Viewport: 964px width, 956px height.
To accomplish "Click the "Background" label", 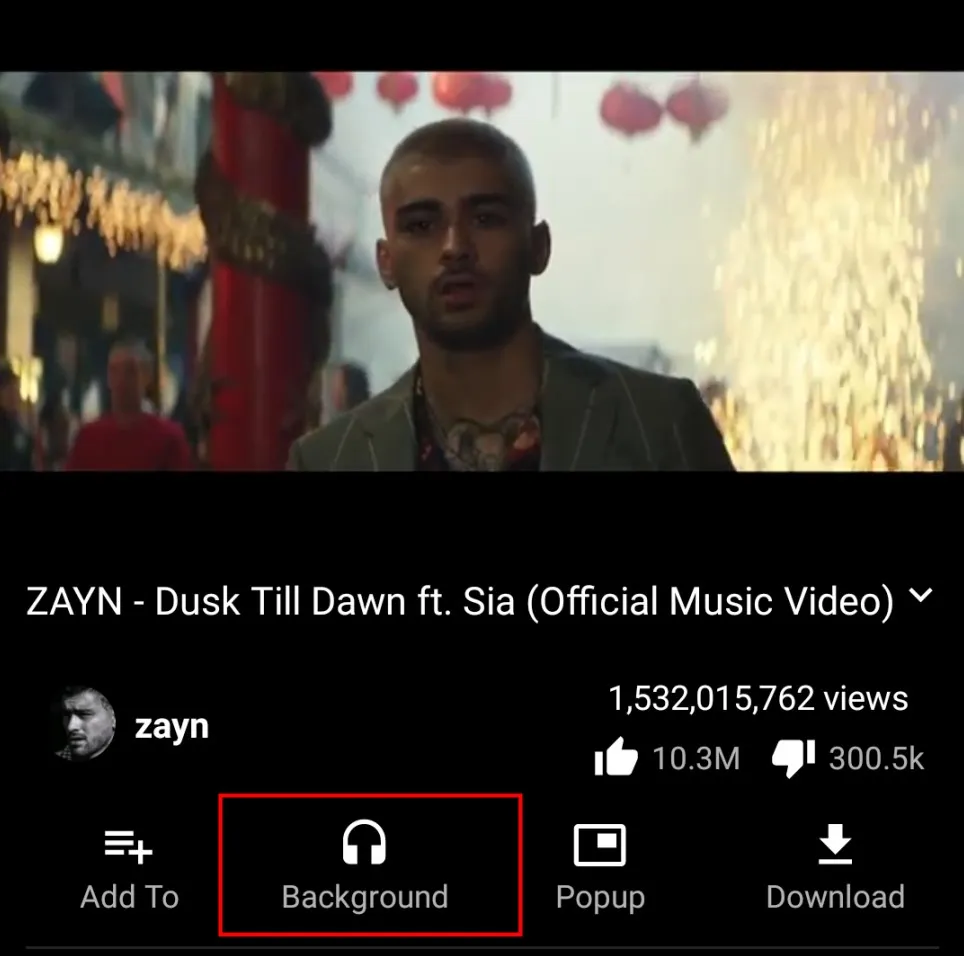I will pyautogui.click(x=365, y=896).
